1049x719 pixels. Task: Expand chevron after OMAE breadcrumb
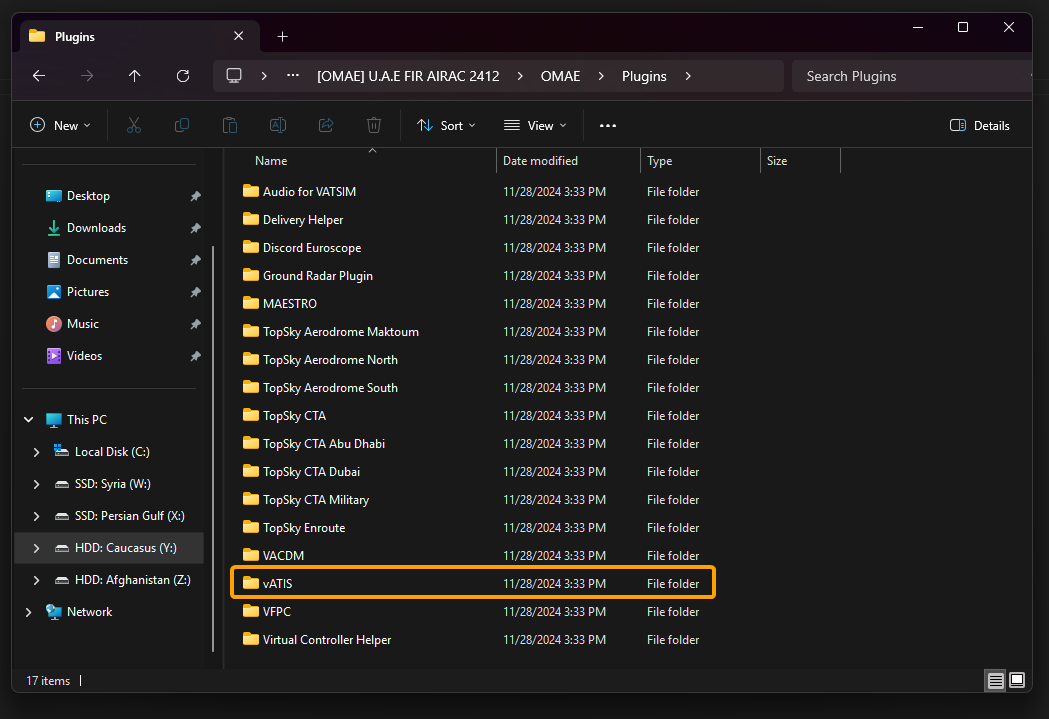coord(601,76)
